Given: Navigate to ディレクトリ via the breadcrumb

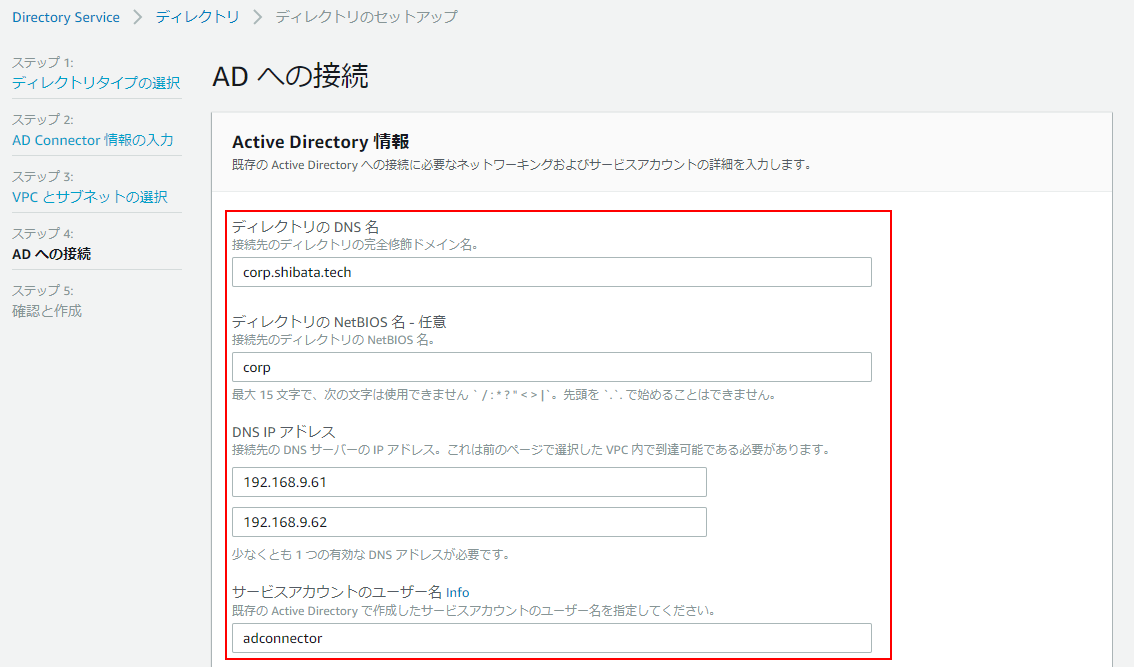Looking at the screenshot, I should [197, 16].
